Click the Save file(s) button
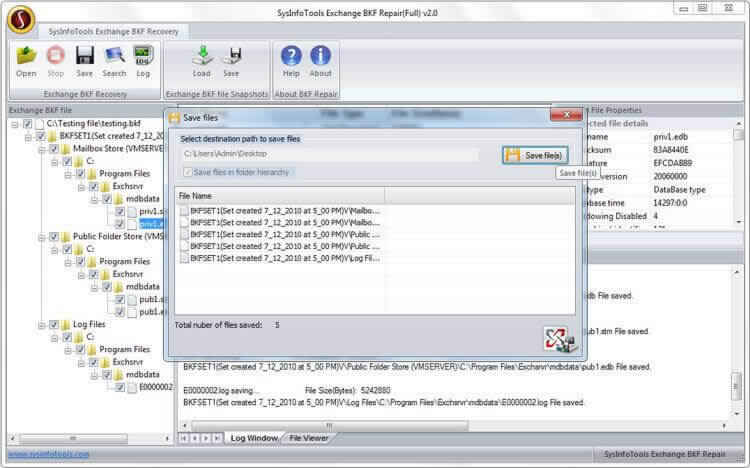The height and width of the screenshot is (468, 750). (x=535, y=155)
